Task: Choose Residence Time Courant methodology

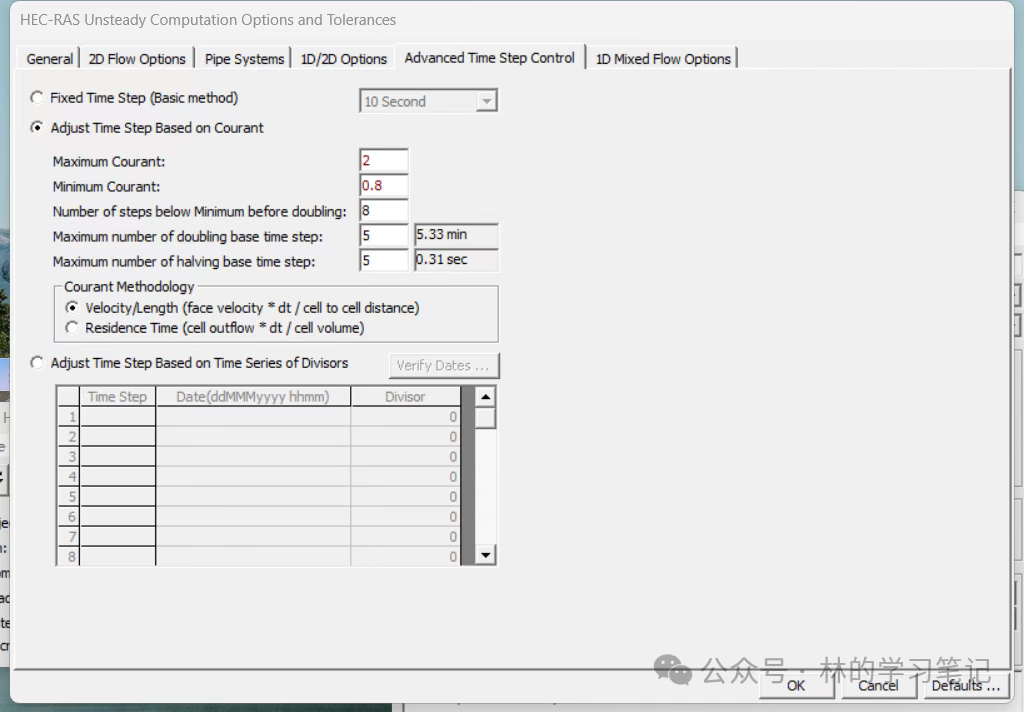Action: 72,328
